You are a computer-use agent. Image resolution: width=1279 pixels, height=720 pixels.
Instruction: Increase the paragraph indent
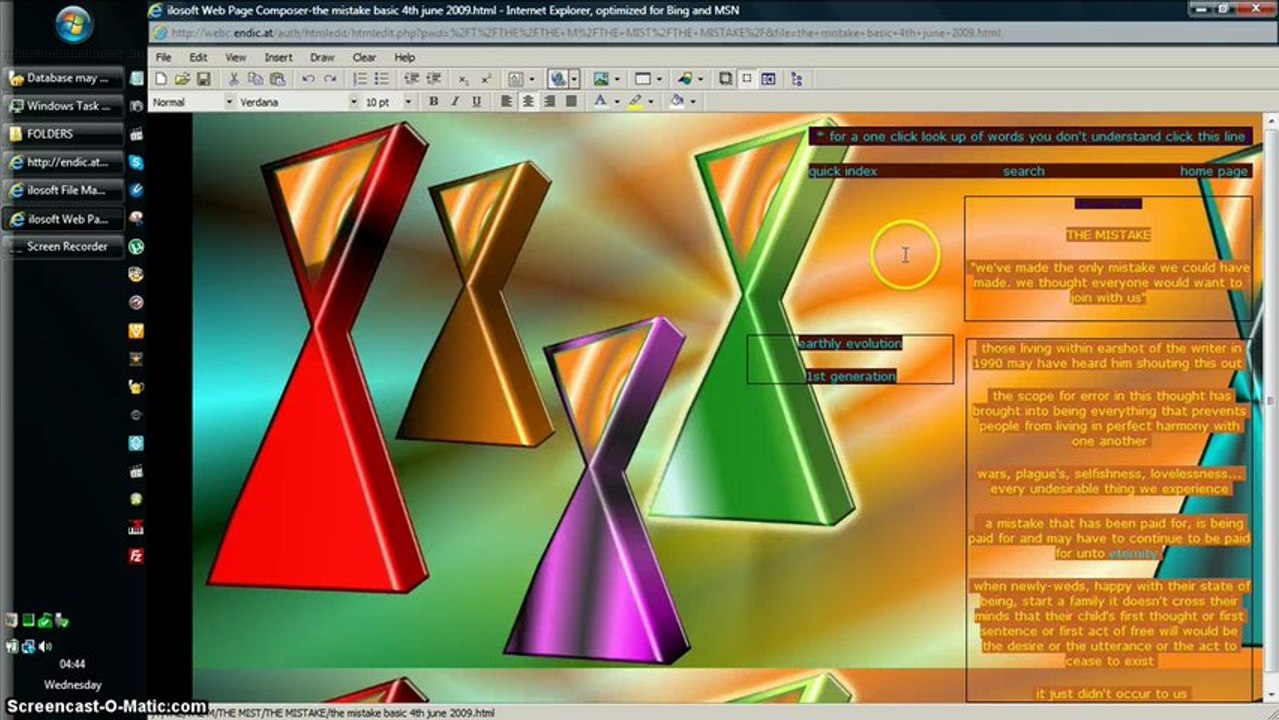point(434,79)
